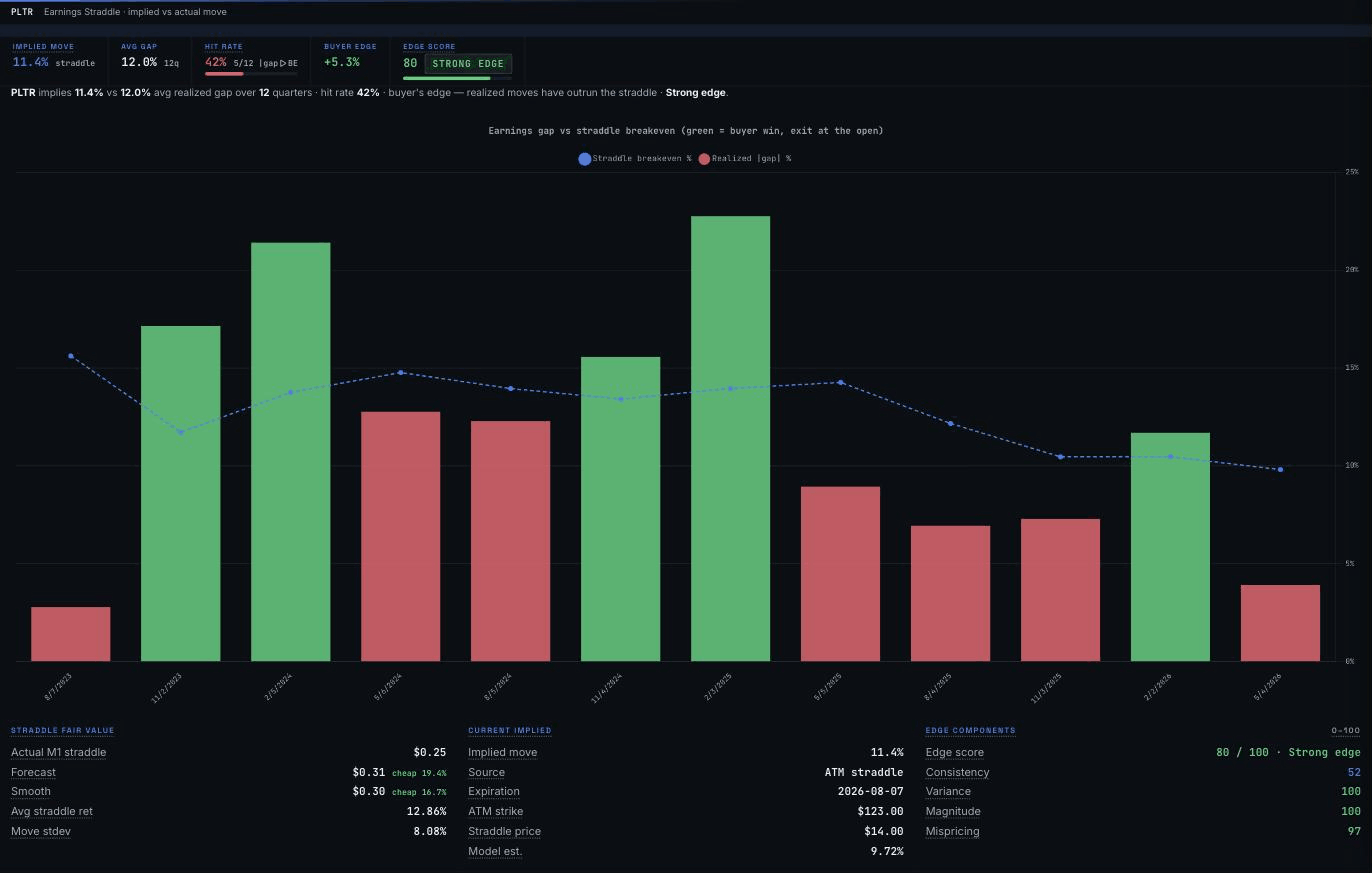Click the AVG GAP label
The image size is (1372, 873).
[x=139, y=46]
